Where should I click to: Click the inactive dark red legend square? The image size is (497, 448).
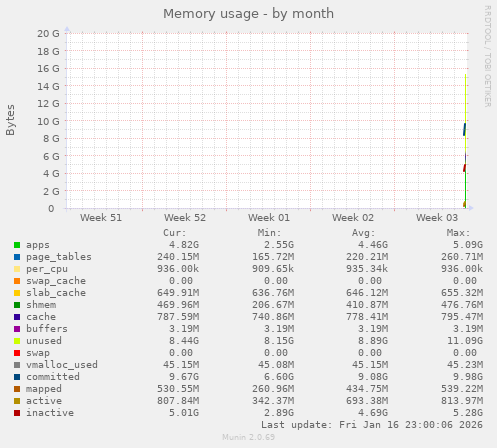pyautogui.click(x=17, y=413)
